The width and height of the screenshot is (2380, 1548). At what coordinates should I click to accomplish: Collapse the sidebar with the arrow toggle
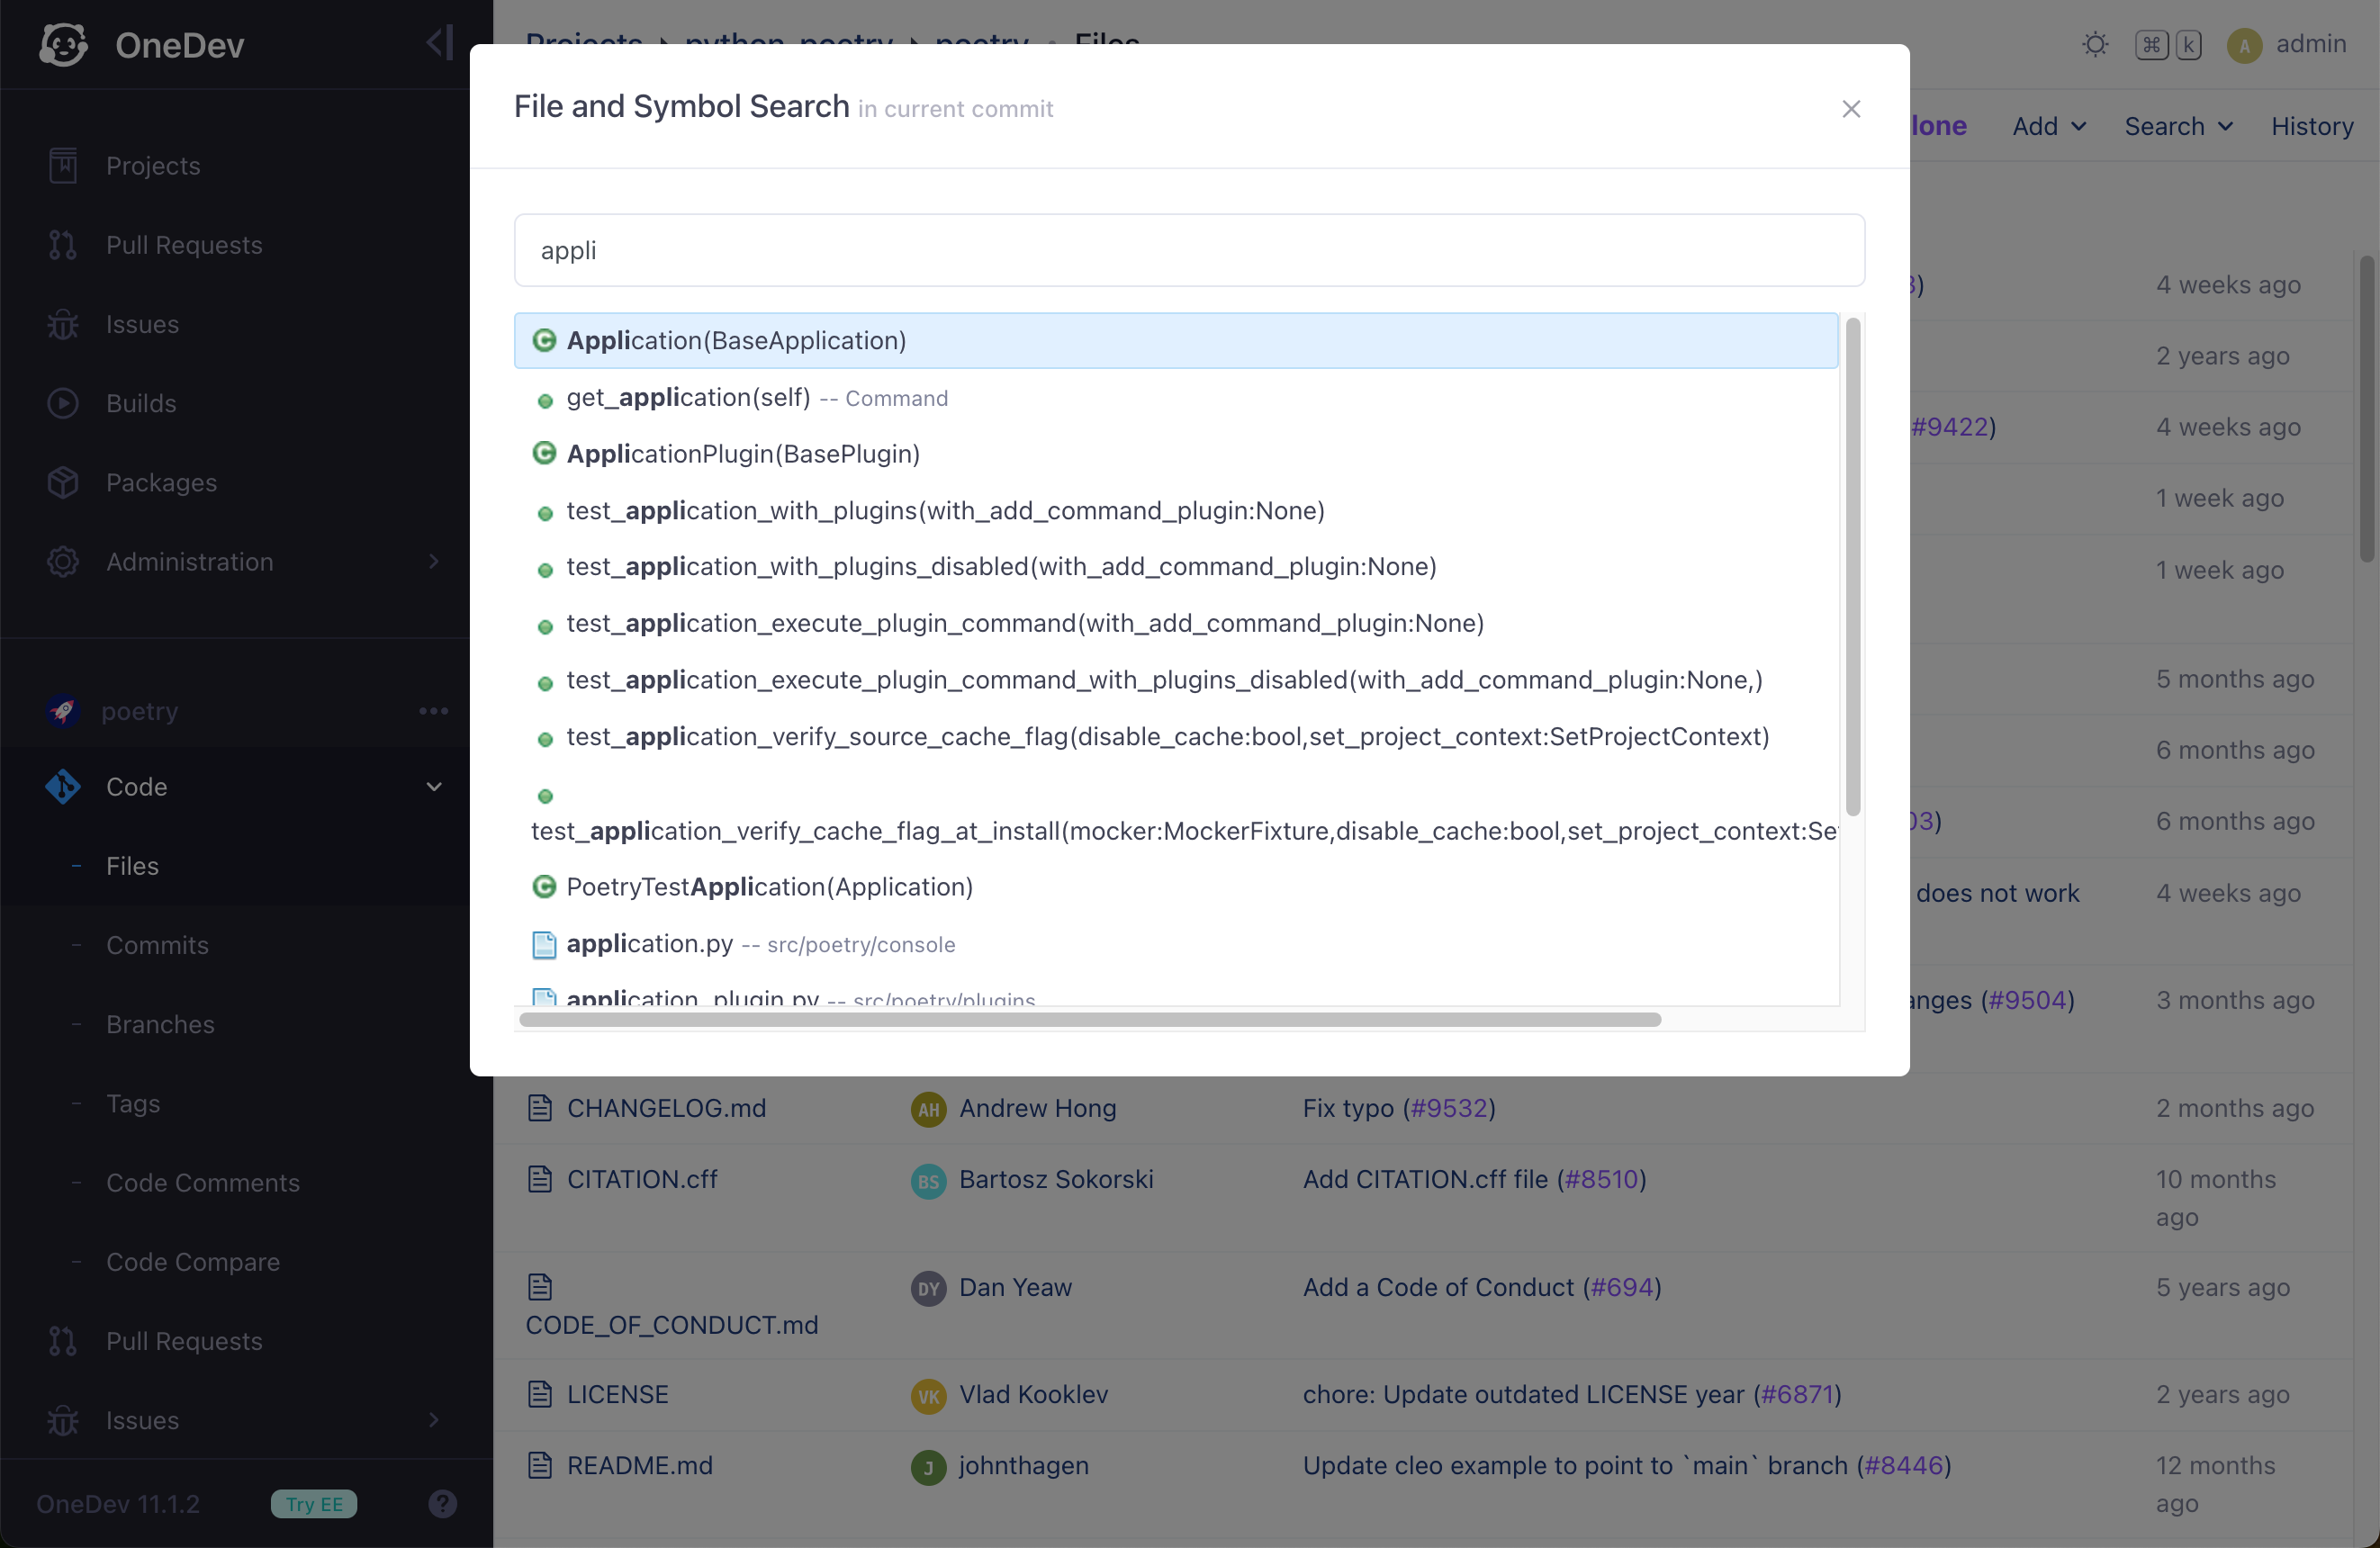click(x=438, y=43)
